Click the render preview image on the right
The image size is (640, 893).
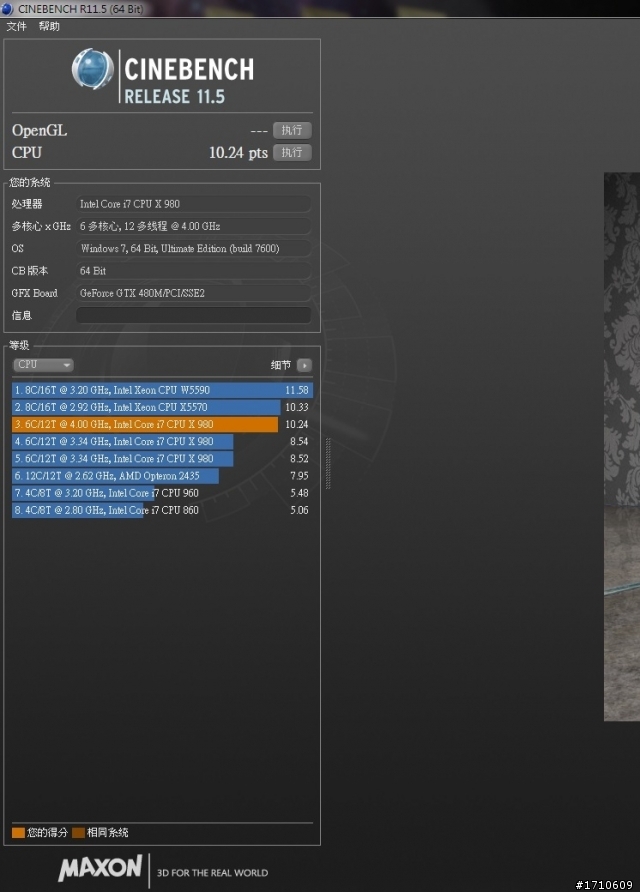[x=622, y=446]
